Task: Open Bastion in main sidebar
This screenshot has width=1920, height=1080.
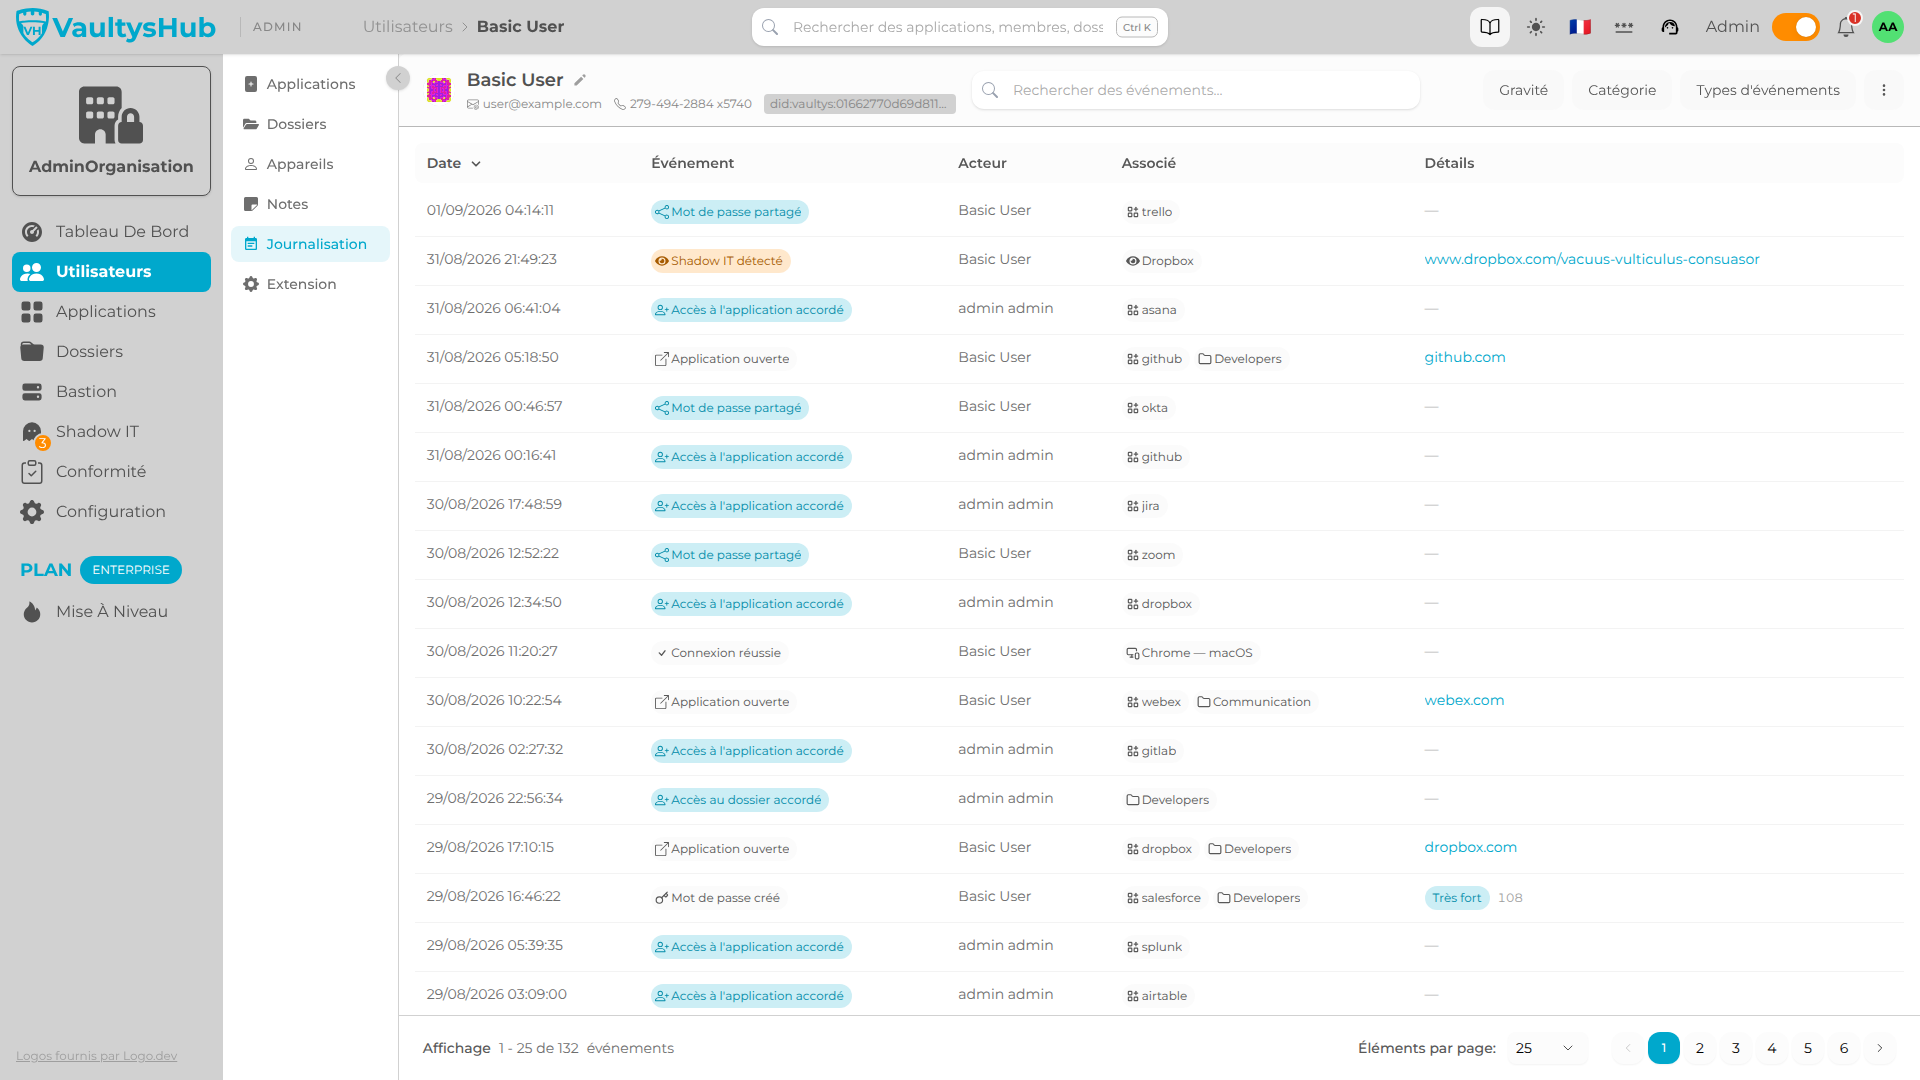Action: point(111,392)
